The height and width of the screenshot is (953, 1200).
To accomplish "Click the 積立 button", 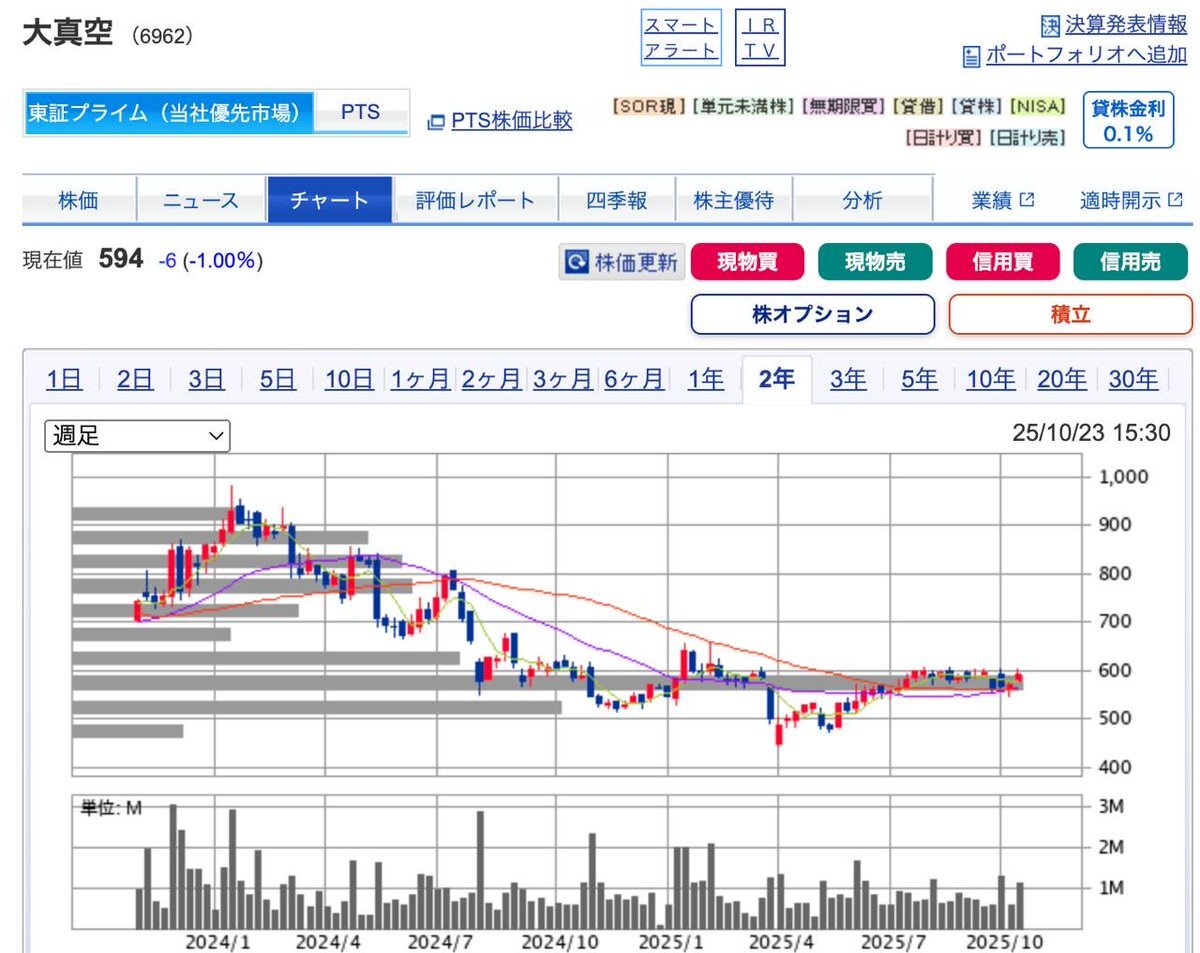I will coord(1070,314).
